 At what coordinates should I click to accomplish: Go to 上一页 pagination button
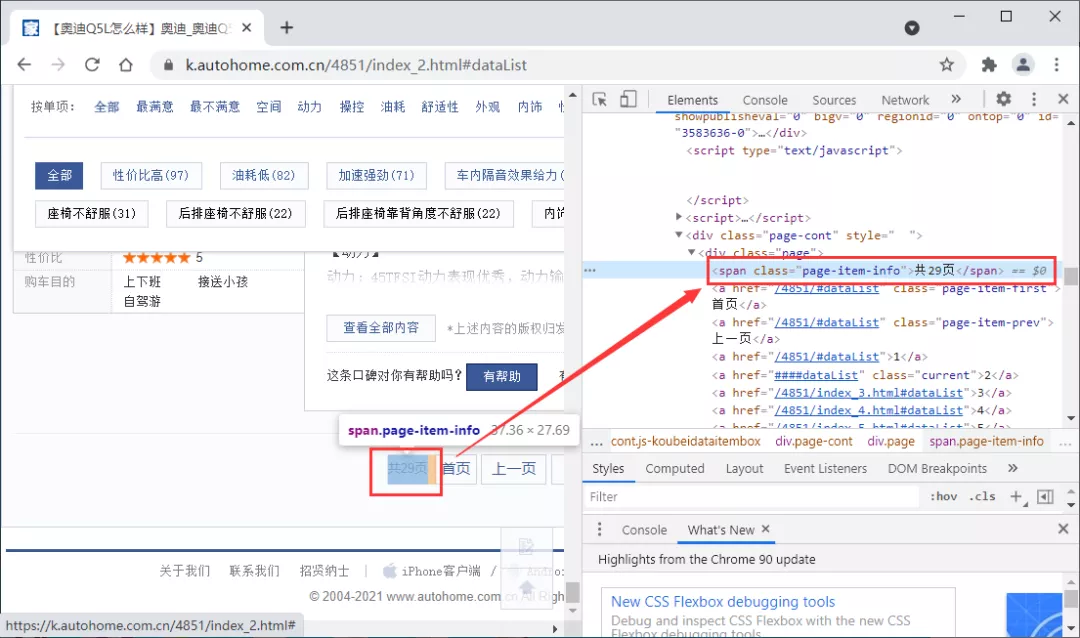pos(513,469)
